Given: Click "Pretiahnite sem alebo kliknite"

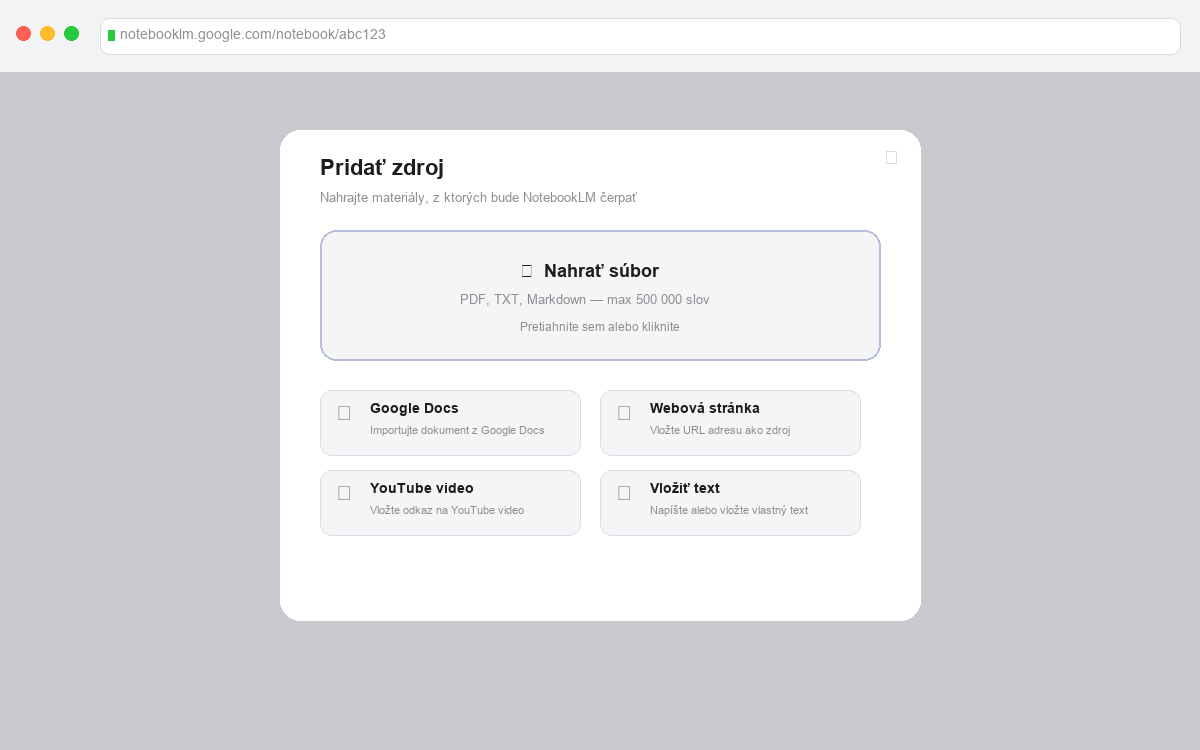Looking at the screenshot, I should pyautogui.click(x=600, y=327).
